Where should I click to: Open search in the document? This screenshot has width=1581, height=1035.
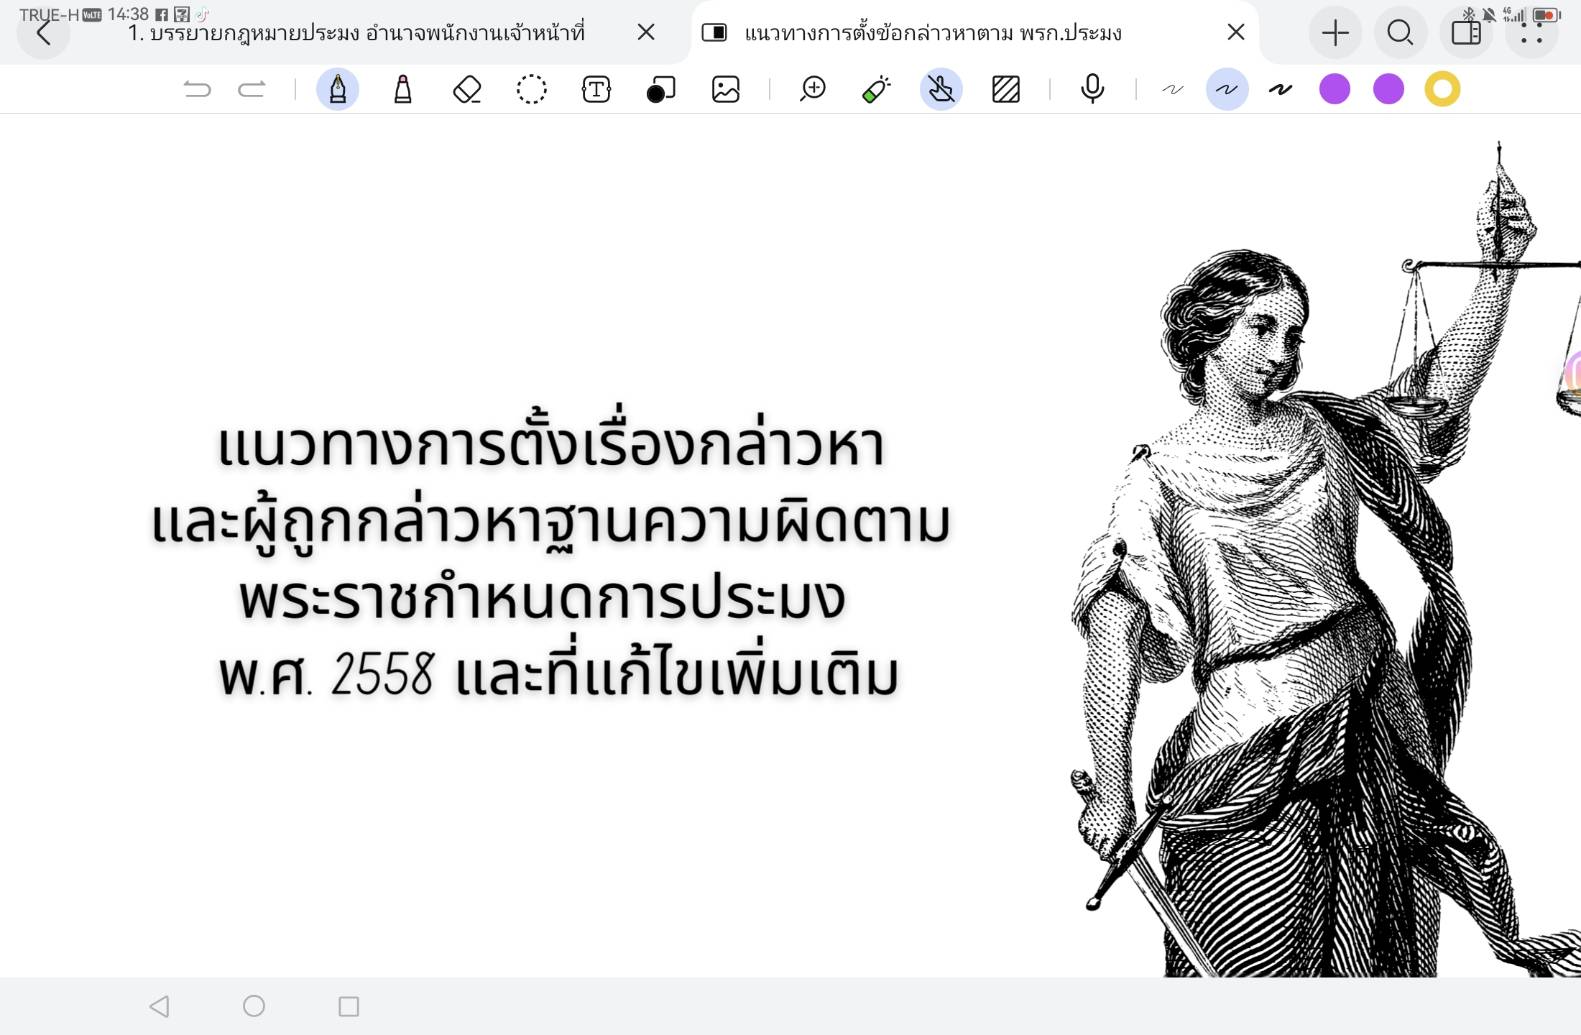point(1400,33)
